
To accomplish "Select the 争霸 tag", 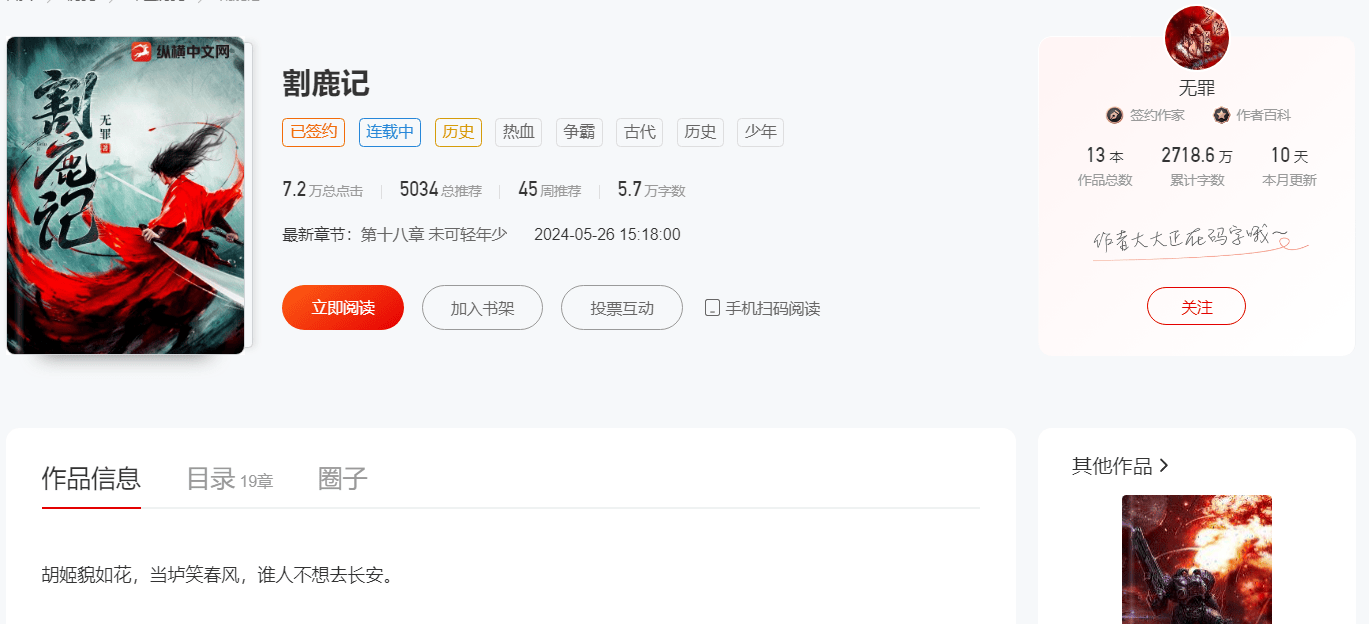I will tap(579, 132).
